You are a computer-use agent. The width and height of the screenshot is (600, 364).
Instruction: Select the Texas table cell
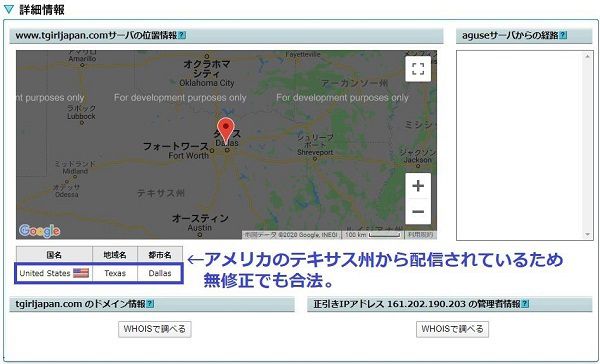115,273
